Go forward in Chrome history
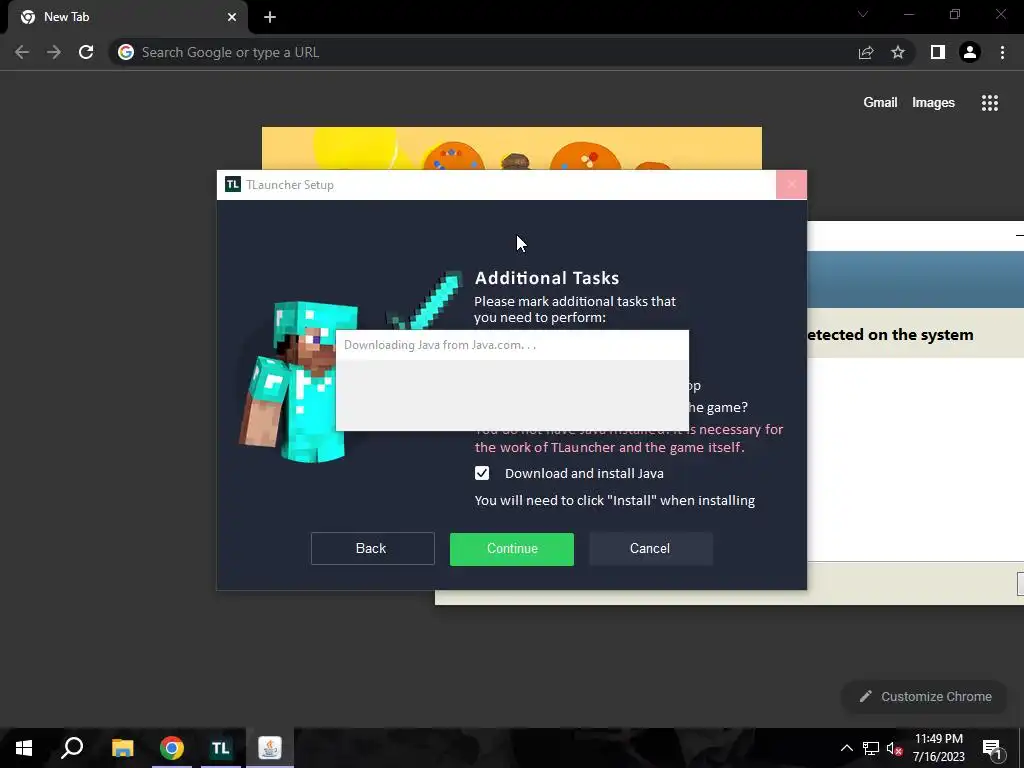Image resolution: width=1024 pixels, height=768 pixels. 54,52
